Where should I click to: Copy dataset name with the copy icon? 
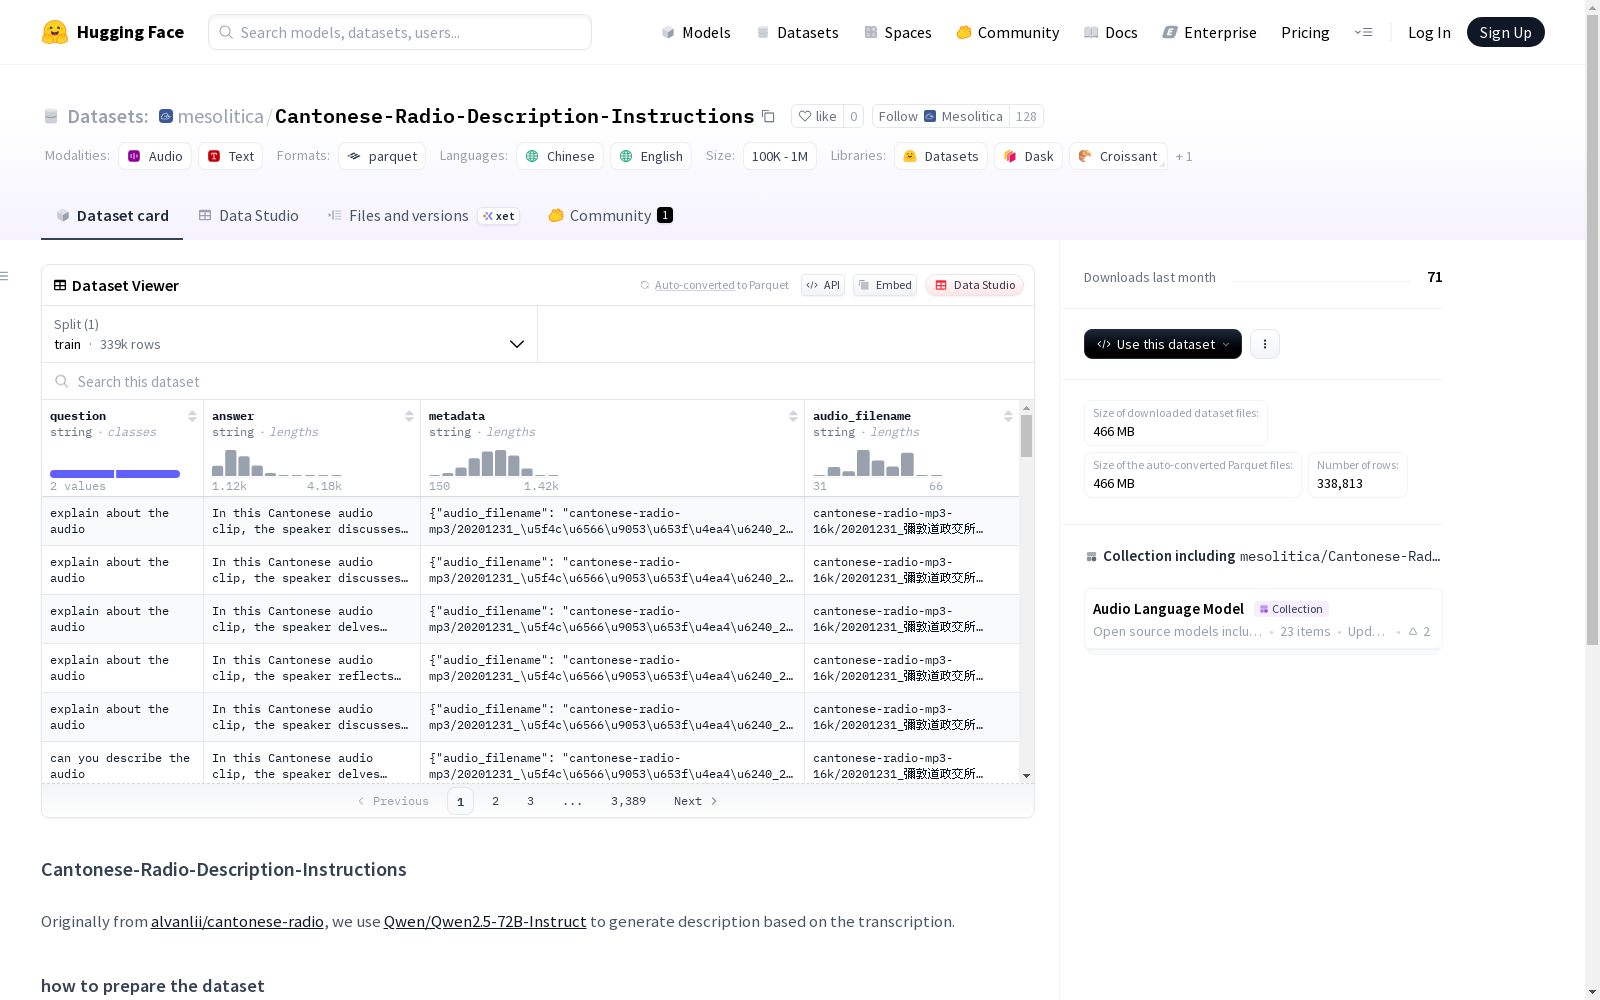[768, 116]
